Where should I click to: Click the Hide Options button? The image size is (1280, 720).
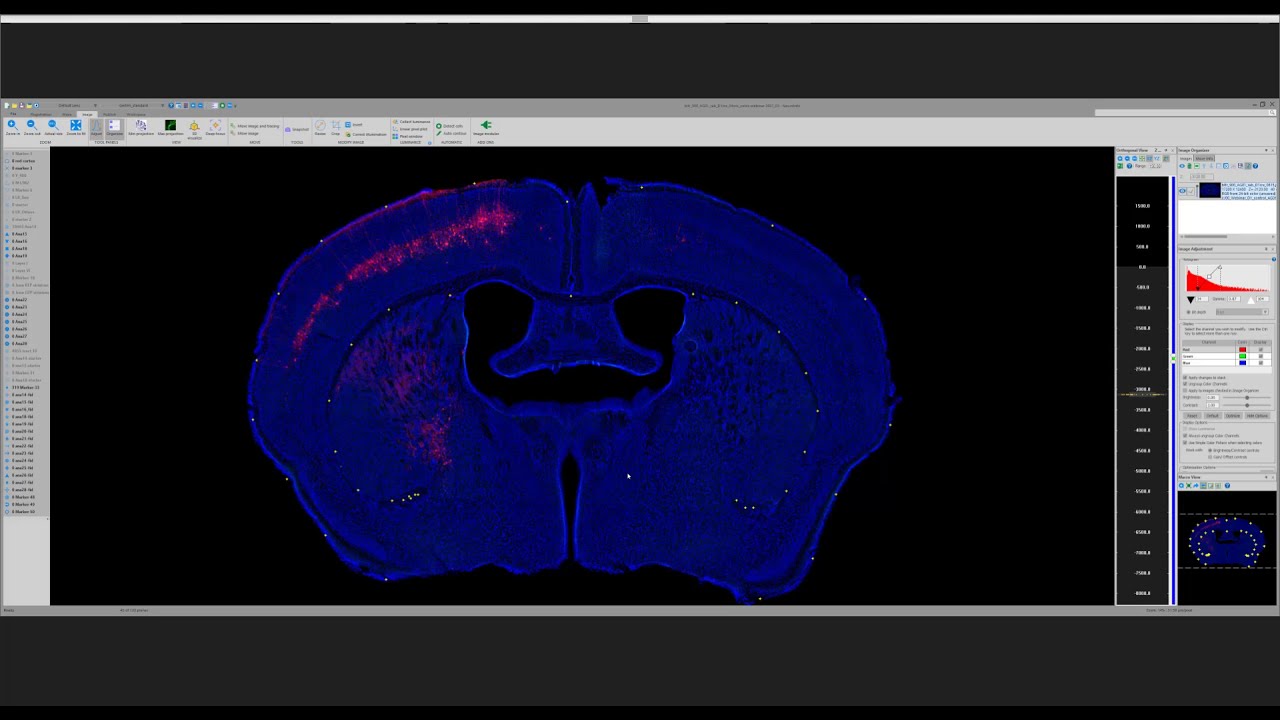(x=1257, y=416)
